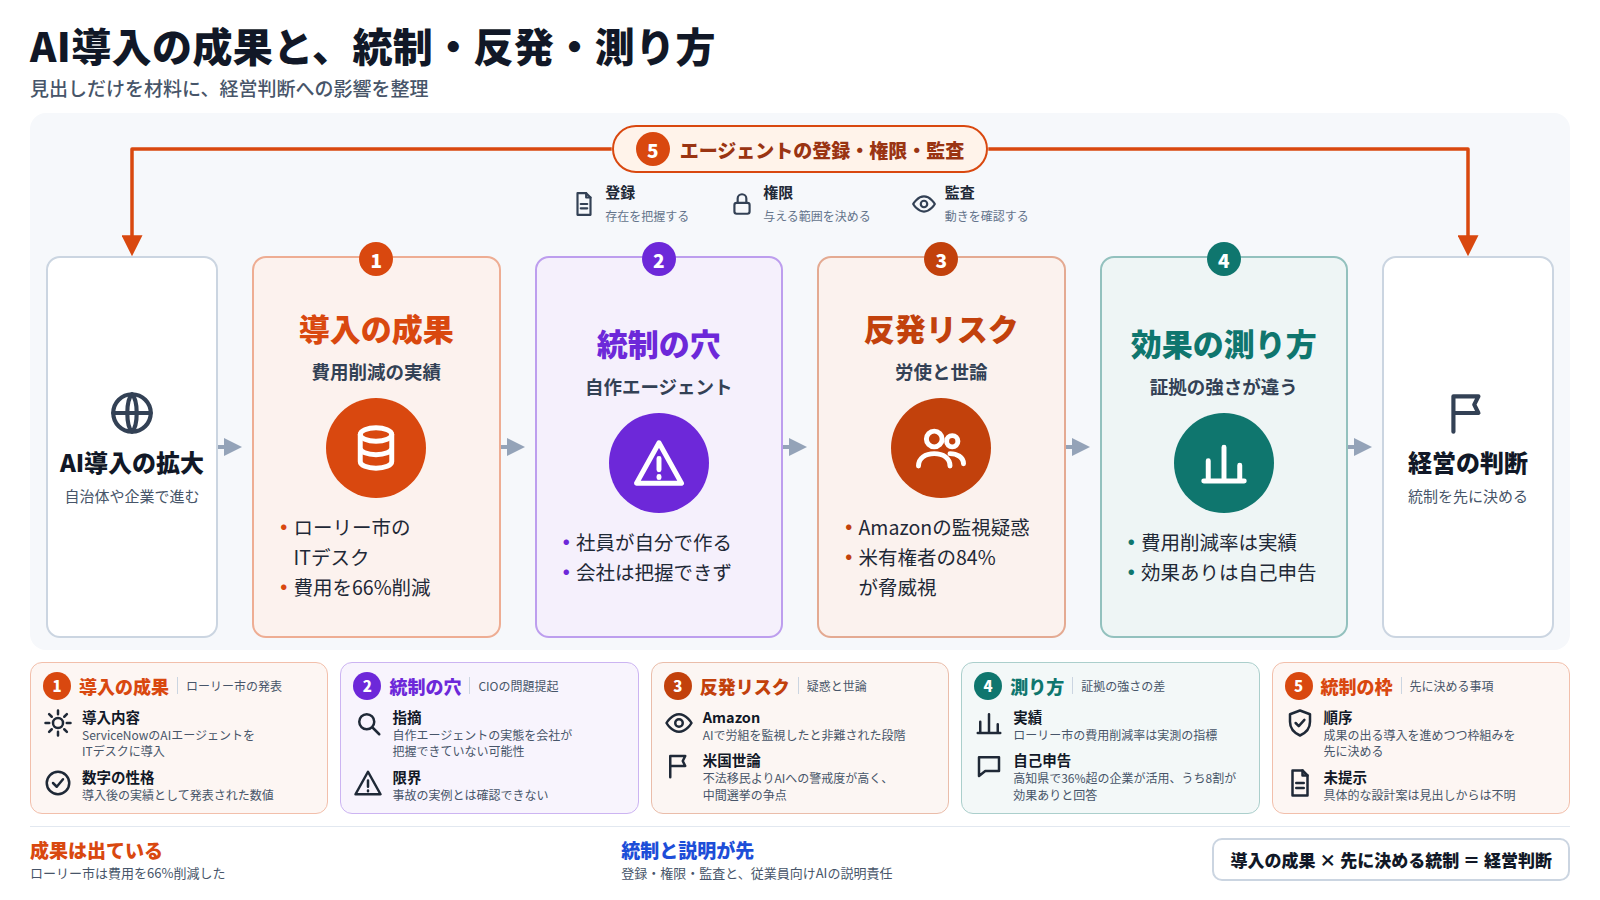This screenshot has width=1600, height=900.
Task: Click the green bar chart icon under 証拠の強さが違う
Action: click(1224, 463)
